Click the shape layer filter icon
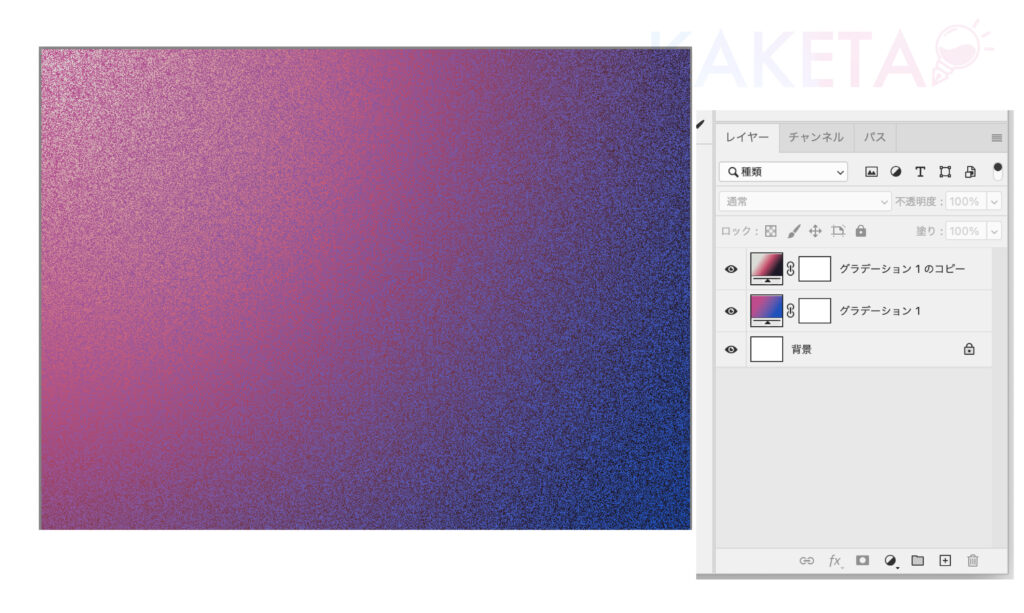1024x613 pixels. point(945,172)
